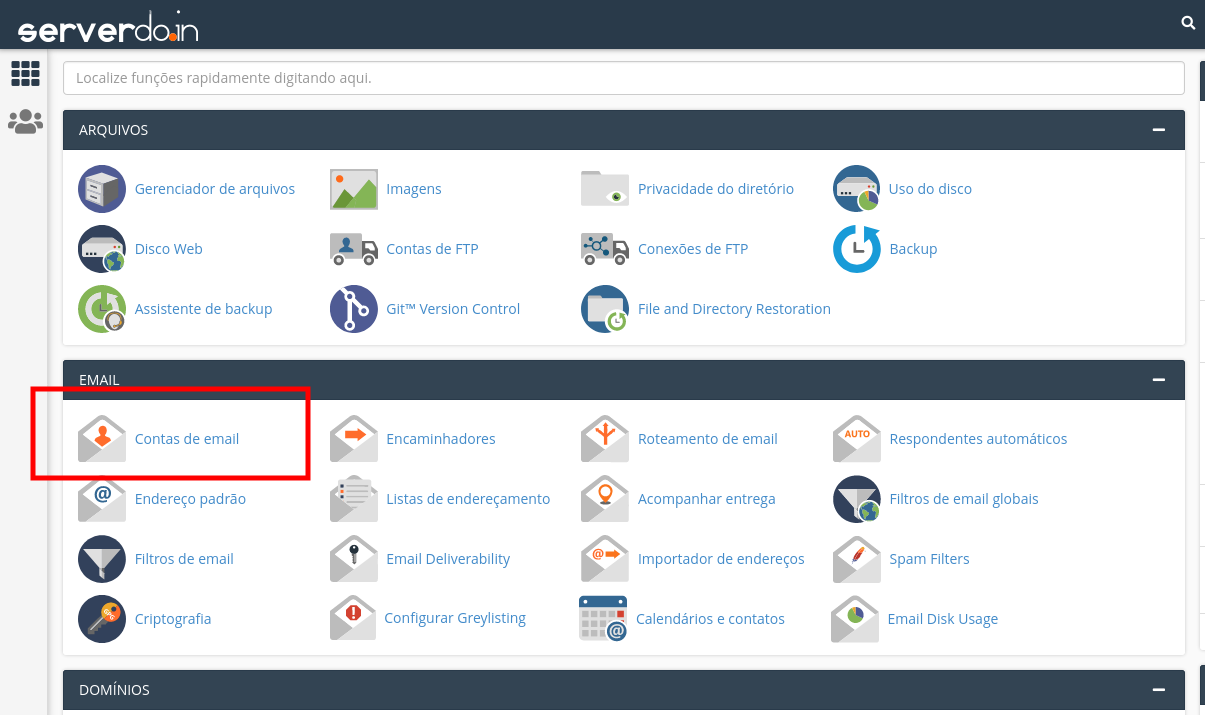
Task: Open the Respondentes automáticos link
Action: click(x=978, y=439)
